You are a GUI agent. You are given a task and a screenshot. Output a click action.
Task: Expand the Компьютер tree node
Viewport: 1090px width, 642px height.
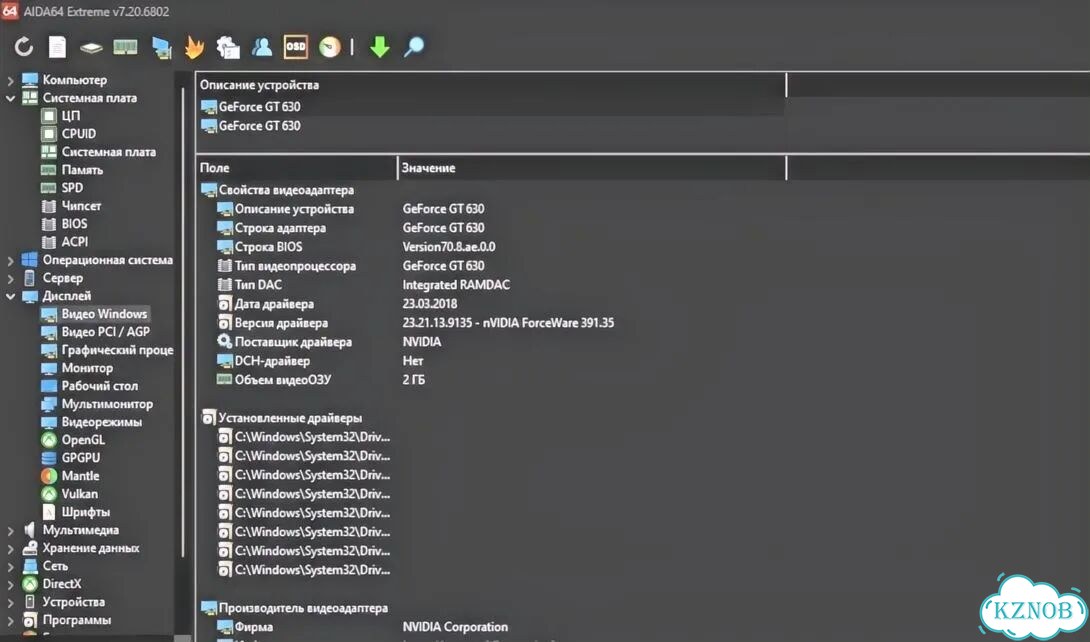[10, 81]
